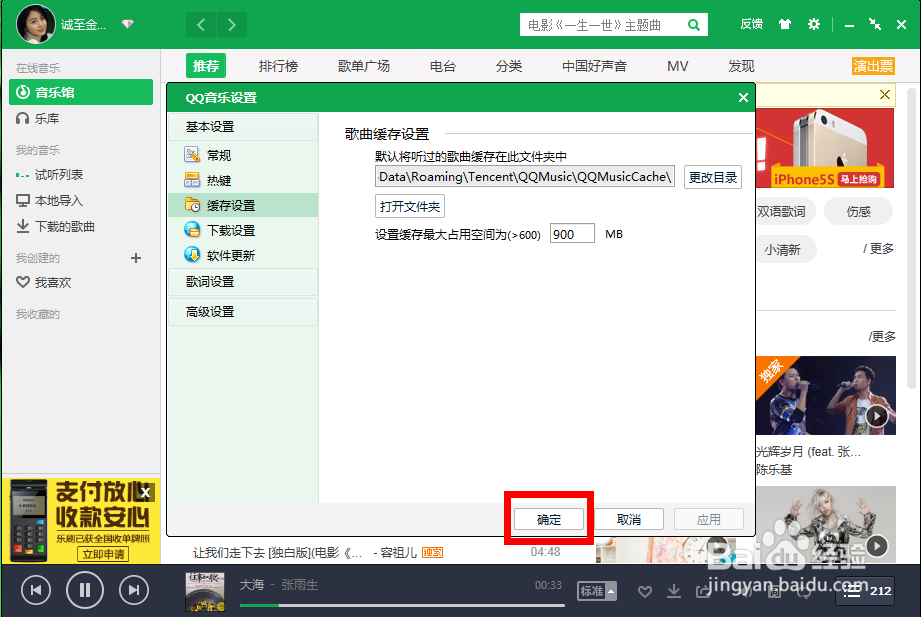Viewport: 921px width, 617px height.
Task: Select the 中国好声音 tab
Action: point(594,66)
